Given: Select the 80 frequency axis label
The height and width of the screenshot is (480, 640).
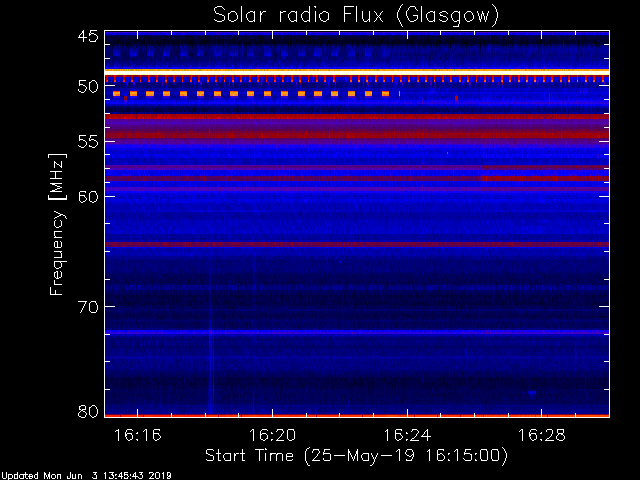Looking at the screenshot, I should point(88,411).
